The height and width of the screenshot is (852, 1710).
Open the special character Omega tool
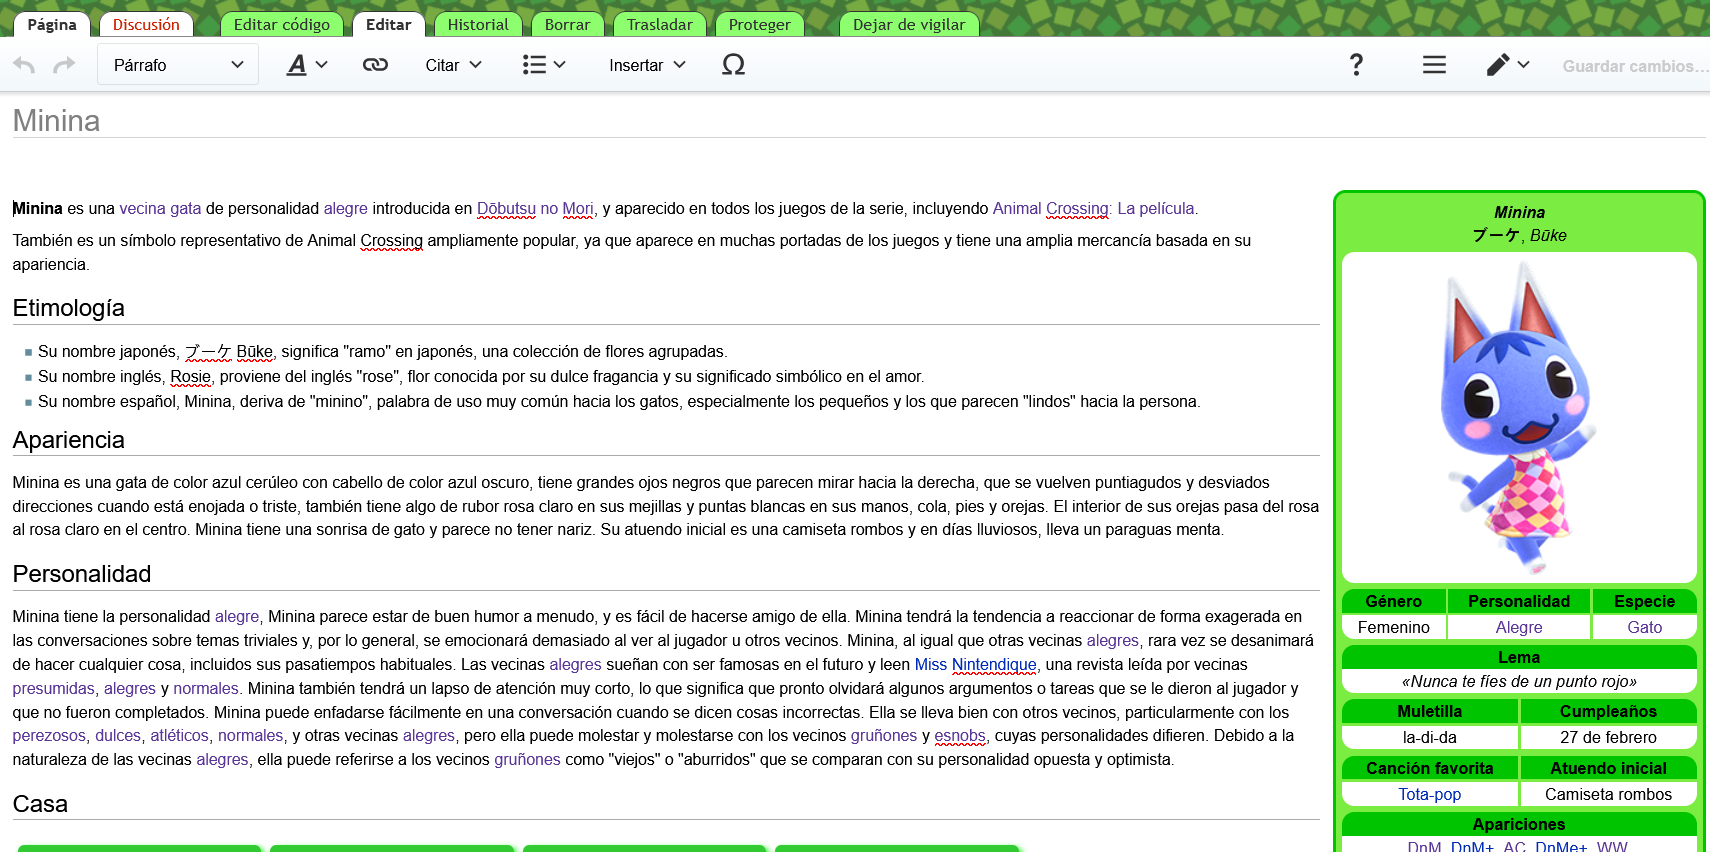point(733,65)
